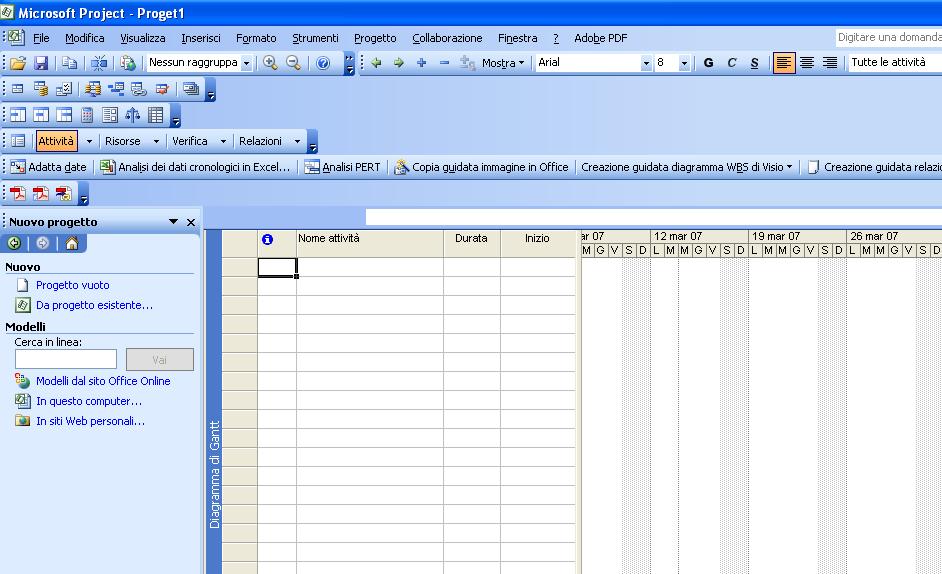Screen dimensions: 942x574
Task: Click the Cerca in linea search field
Action: click(x=65, y=359)
